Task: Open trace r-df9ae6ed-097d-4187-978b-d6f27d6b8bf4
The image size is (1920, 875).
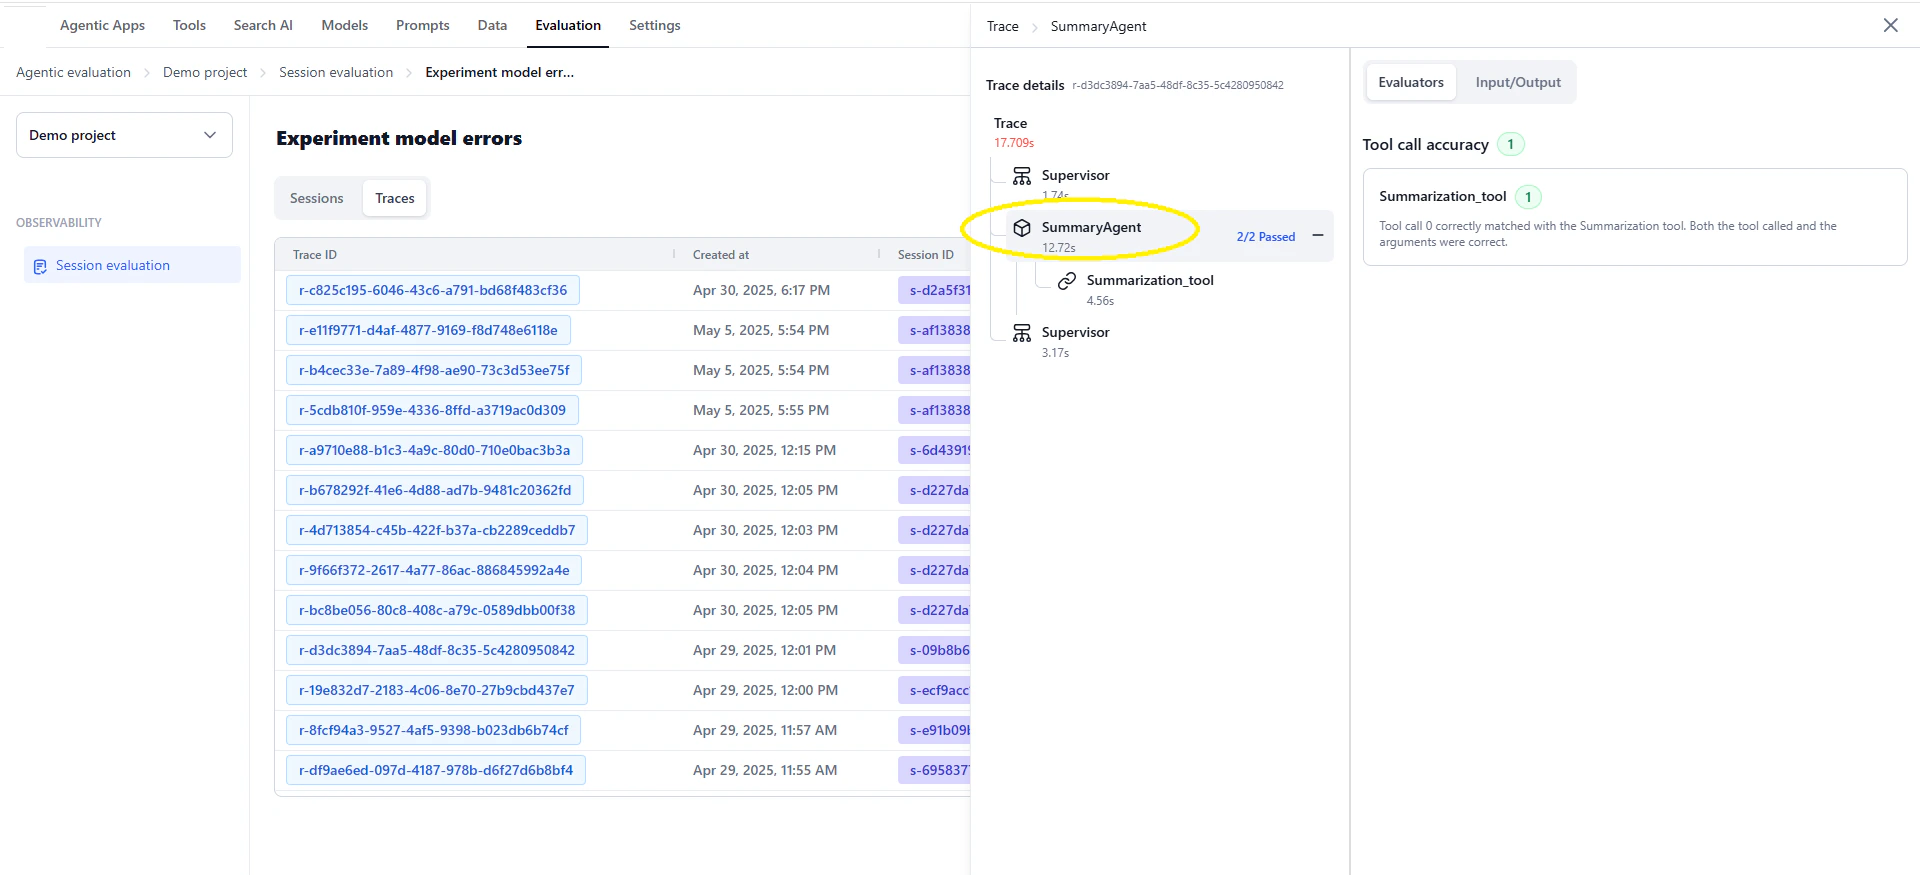Action: click(436, 770)
